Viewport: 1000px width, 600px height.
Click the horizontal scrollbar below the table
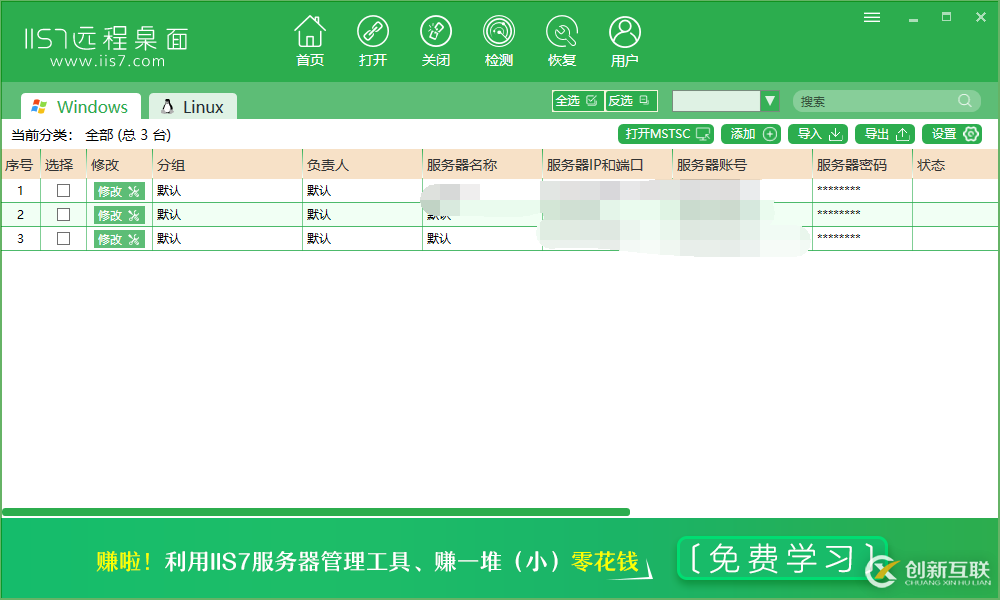(315, 512)
